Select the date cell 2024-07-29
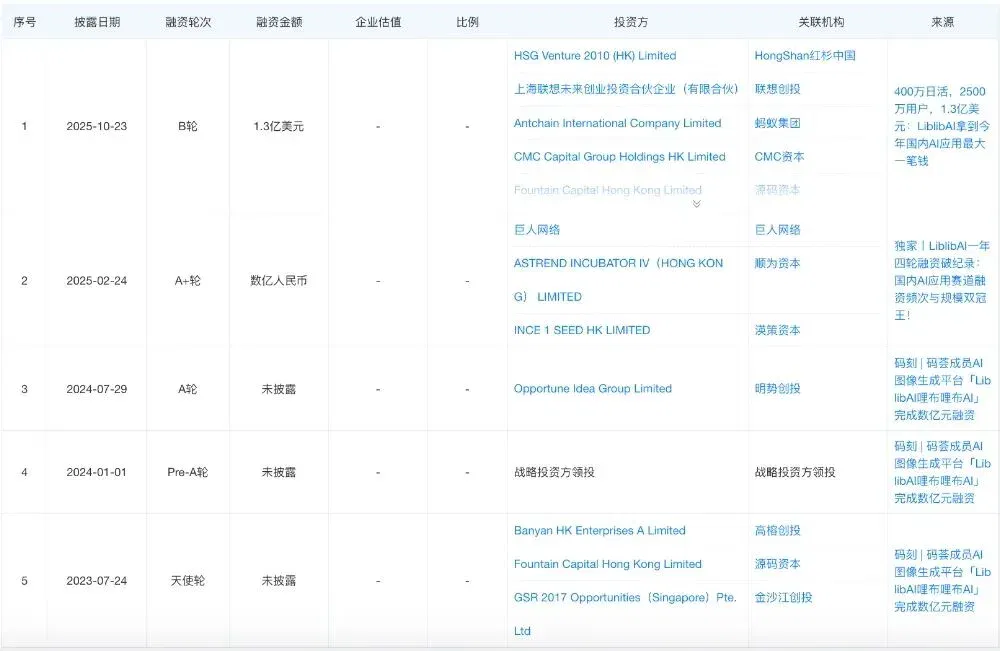Viewport: 1000px width, 651px height. point(97,389)
